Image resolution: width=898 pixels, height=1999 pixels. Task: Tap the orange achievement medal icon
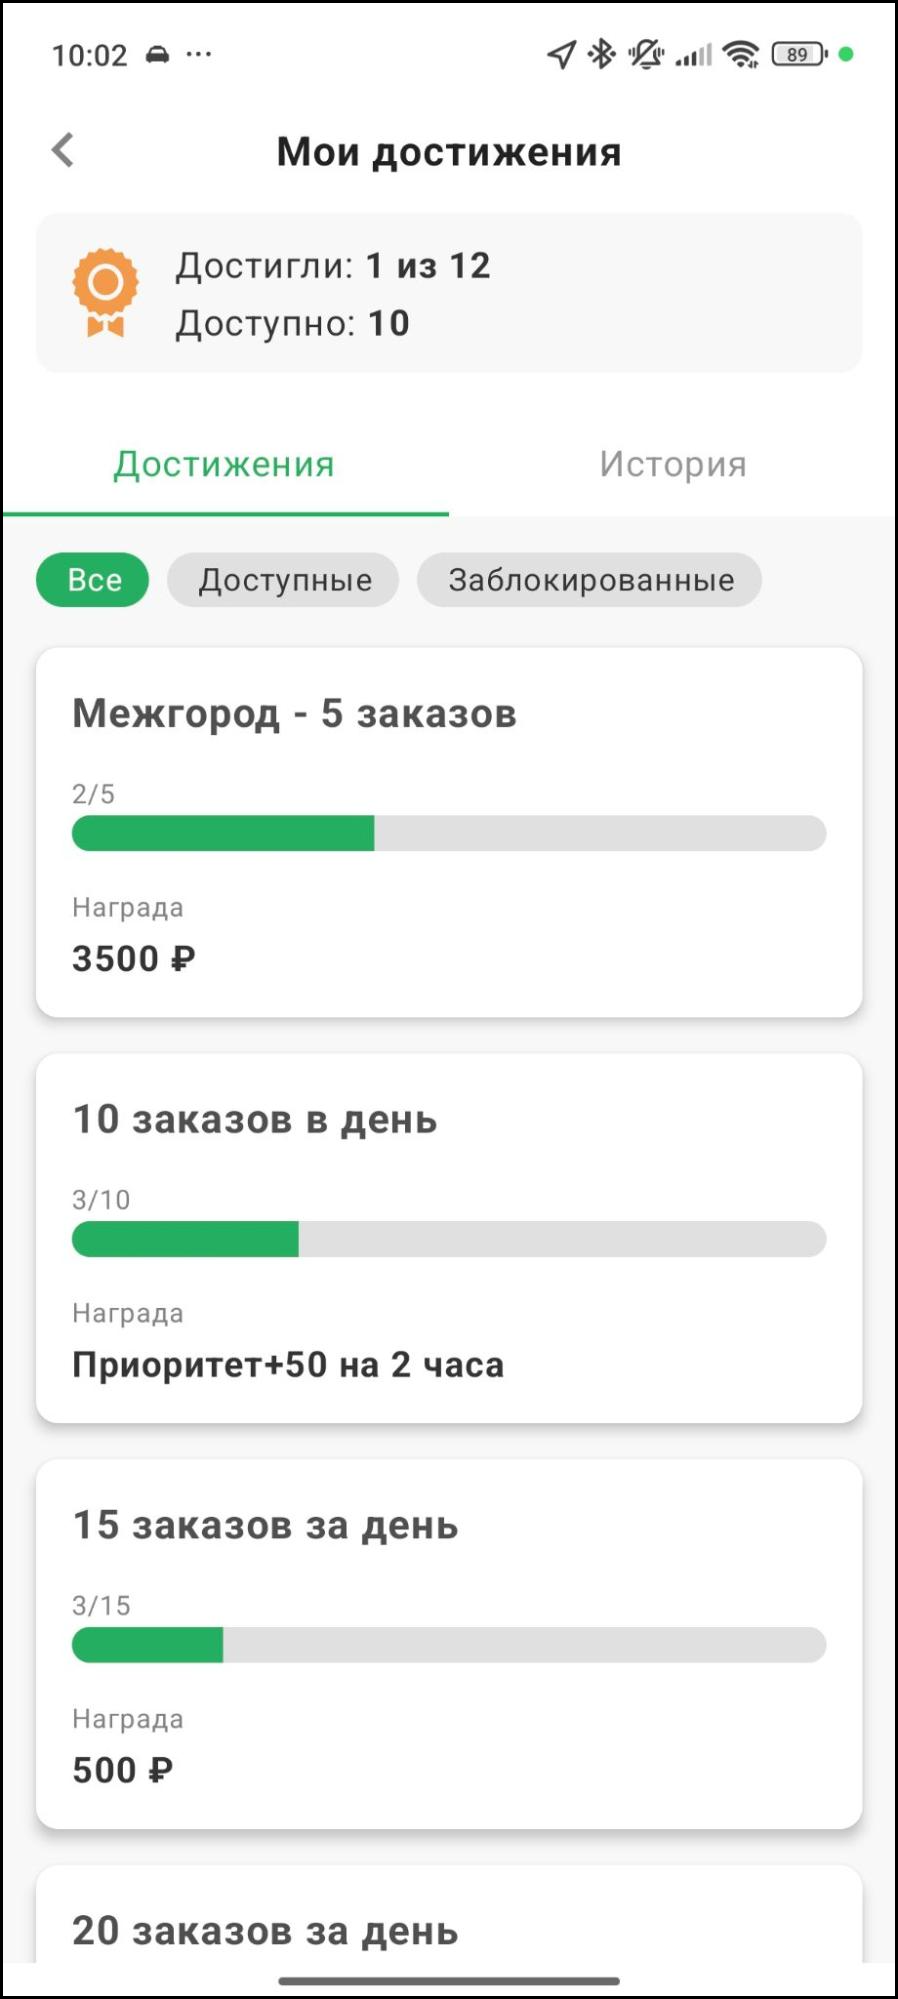[105, 292]
